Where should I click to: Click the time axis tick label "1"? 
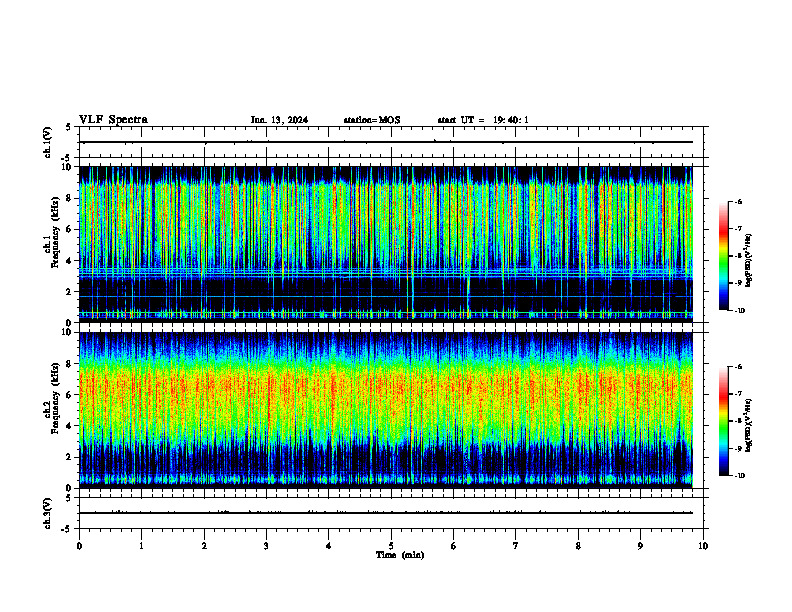pyautogui.click(x=141, y=546)
